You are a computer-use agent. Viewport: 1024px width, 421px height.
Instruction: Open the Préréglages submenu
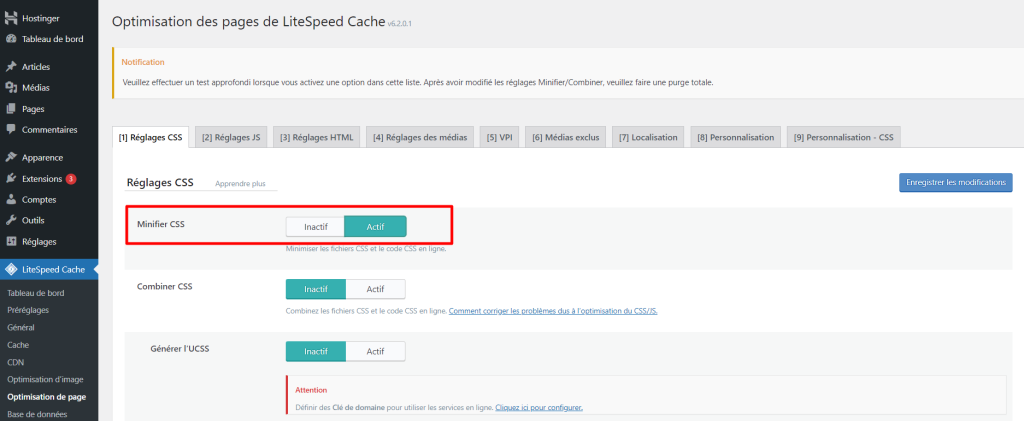(27, 310)
